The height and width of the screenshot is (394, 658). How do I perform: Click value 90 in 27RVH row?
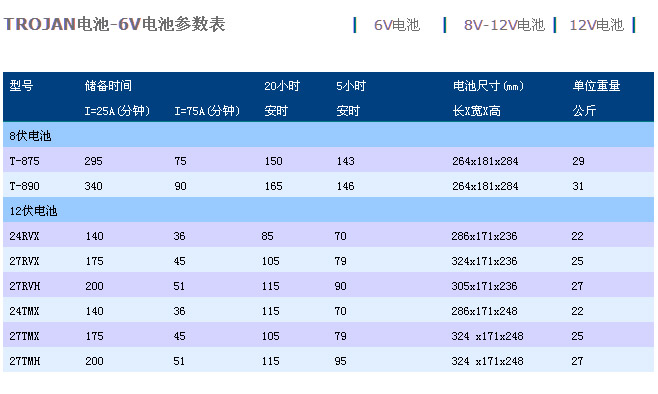coord(341,286)
